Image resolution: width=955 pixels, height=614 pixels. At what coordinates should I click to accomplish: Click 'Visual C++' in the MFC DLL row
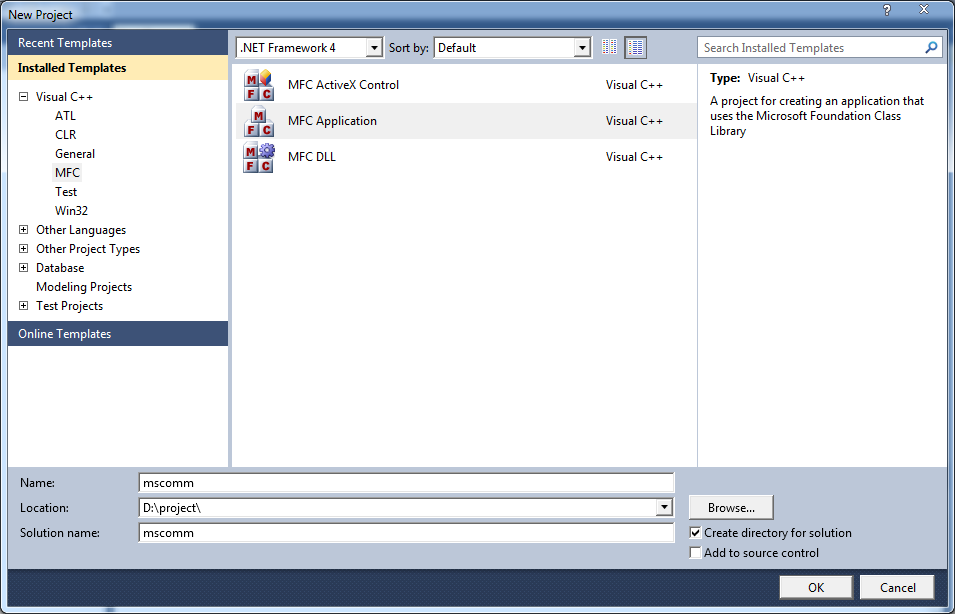coord(634,157)
